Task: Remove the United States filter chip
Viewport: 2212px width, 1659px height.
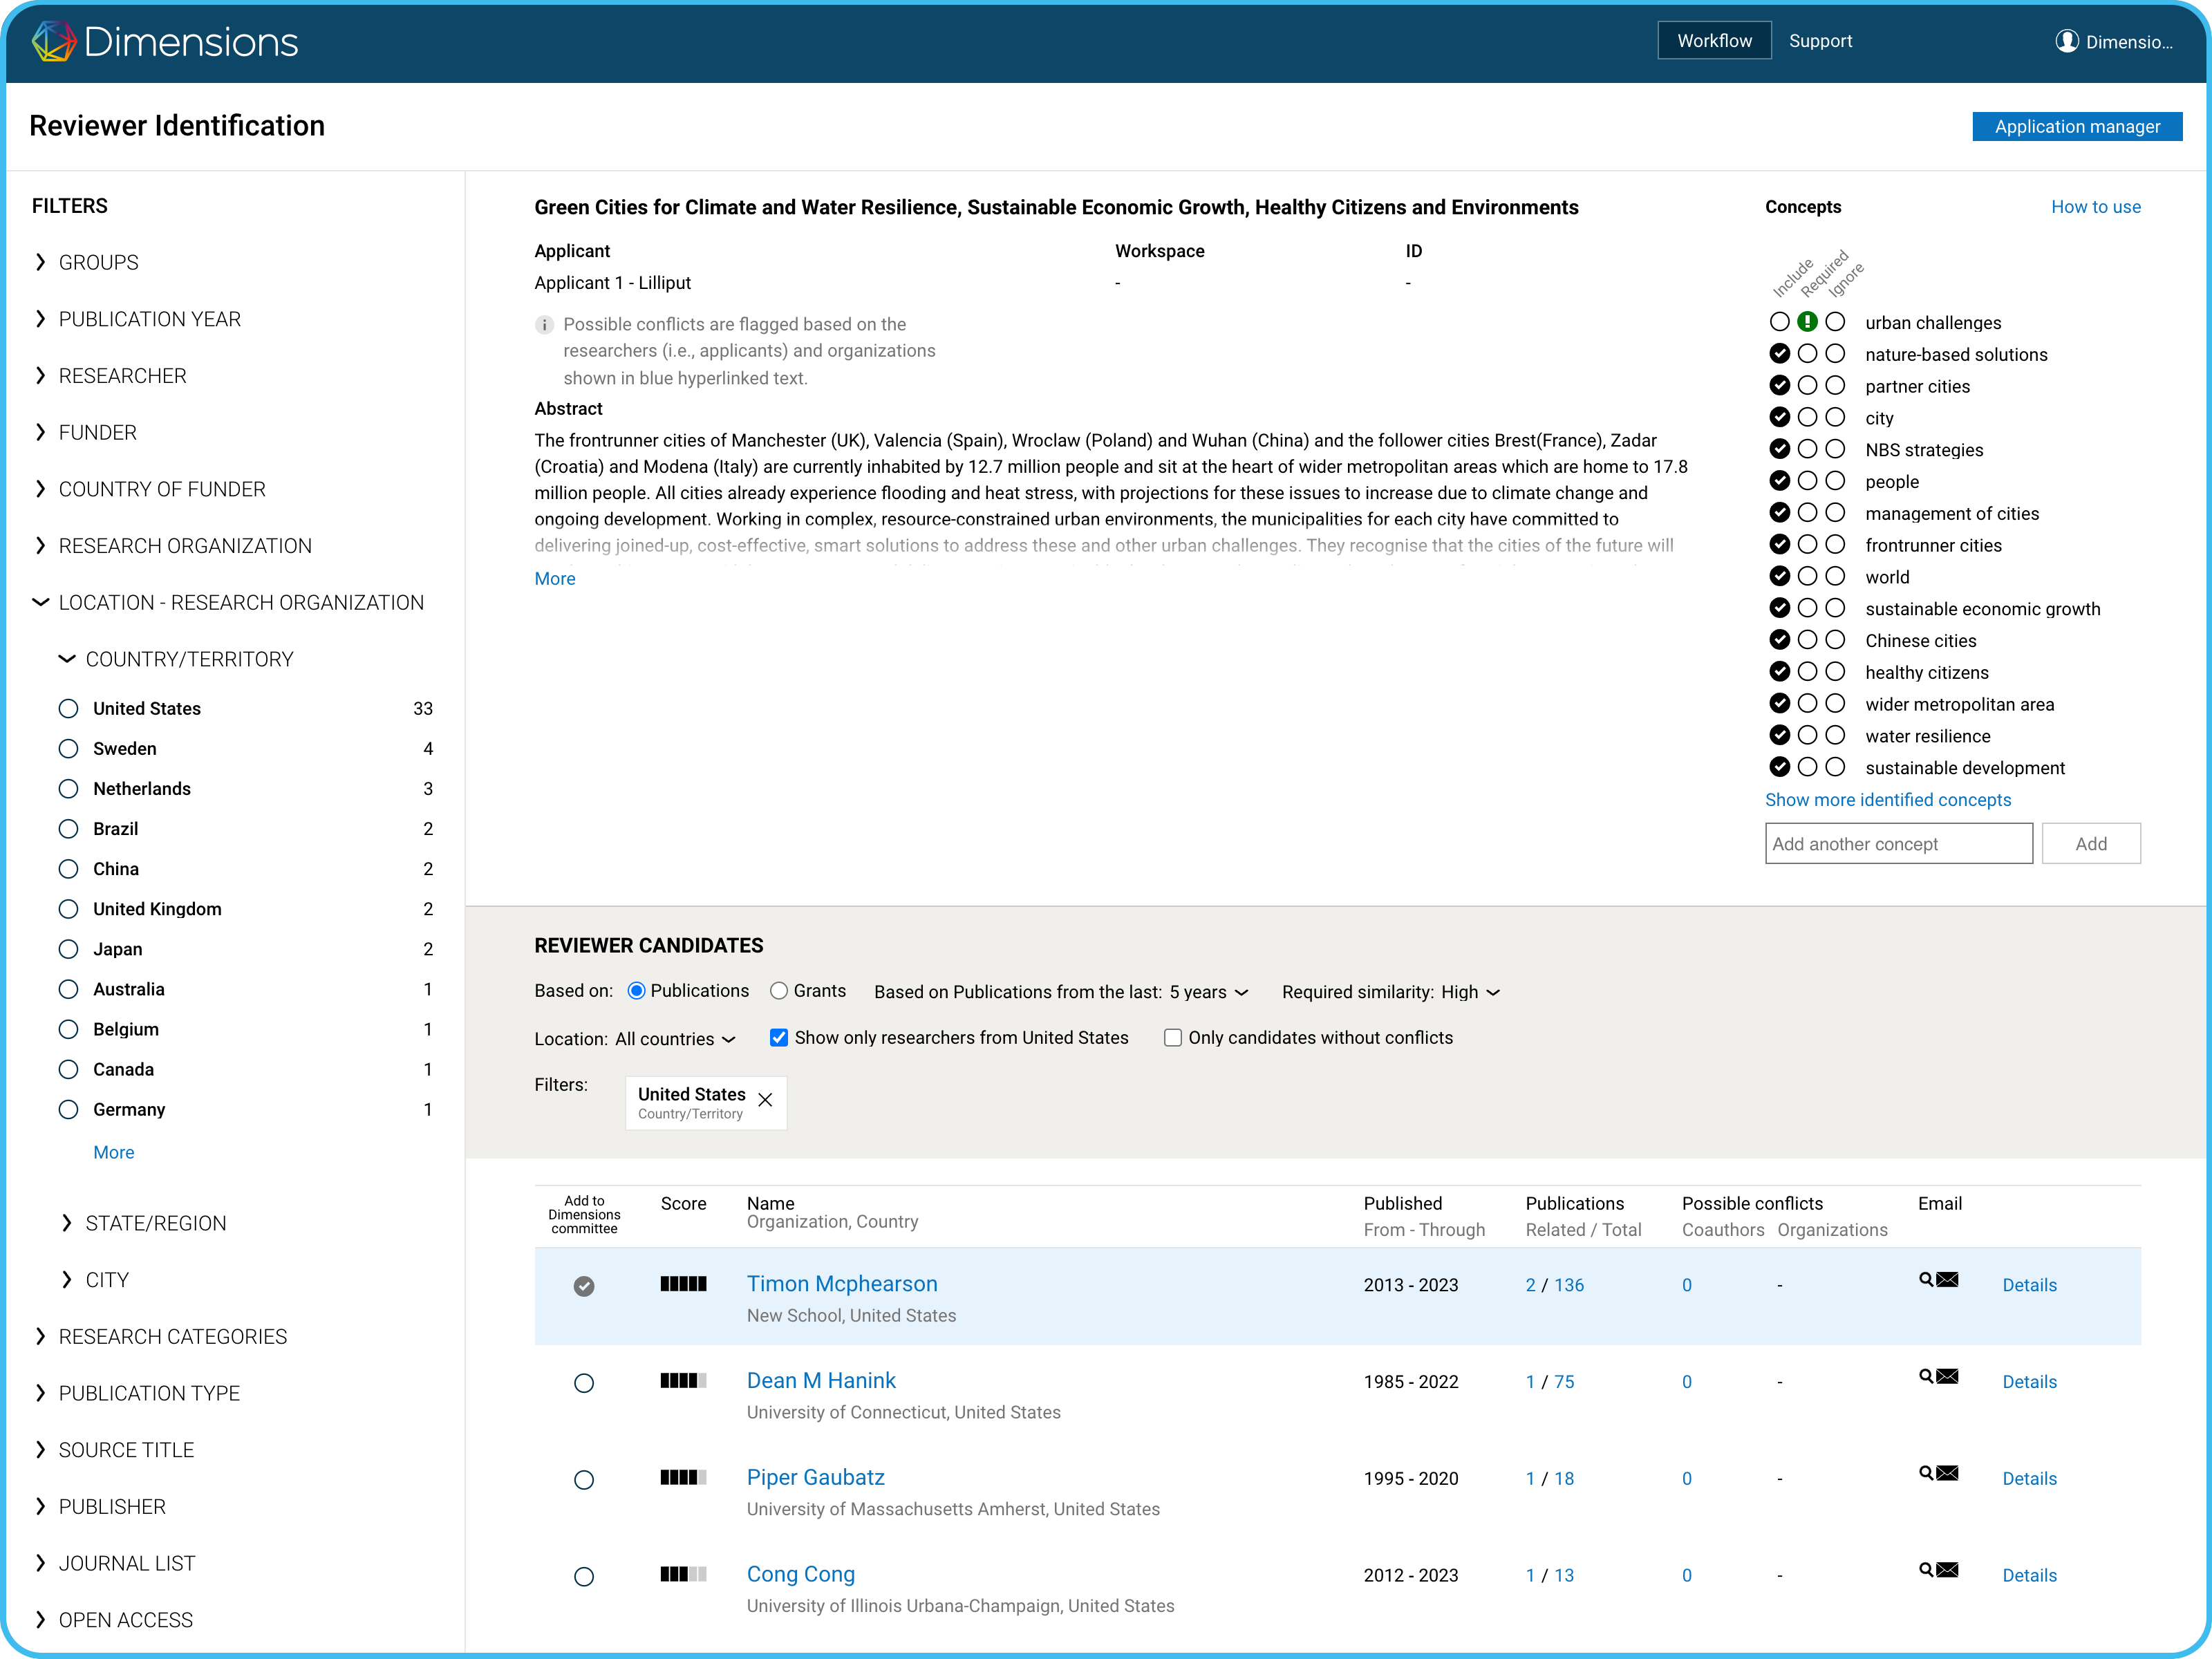Action: 765,1100
